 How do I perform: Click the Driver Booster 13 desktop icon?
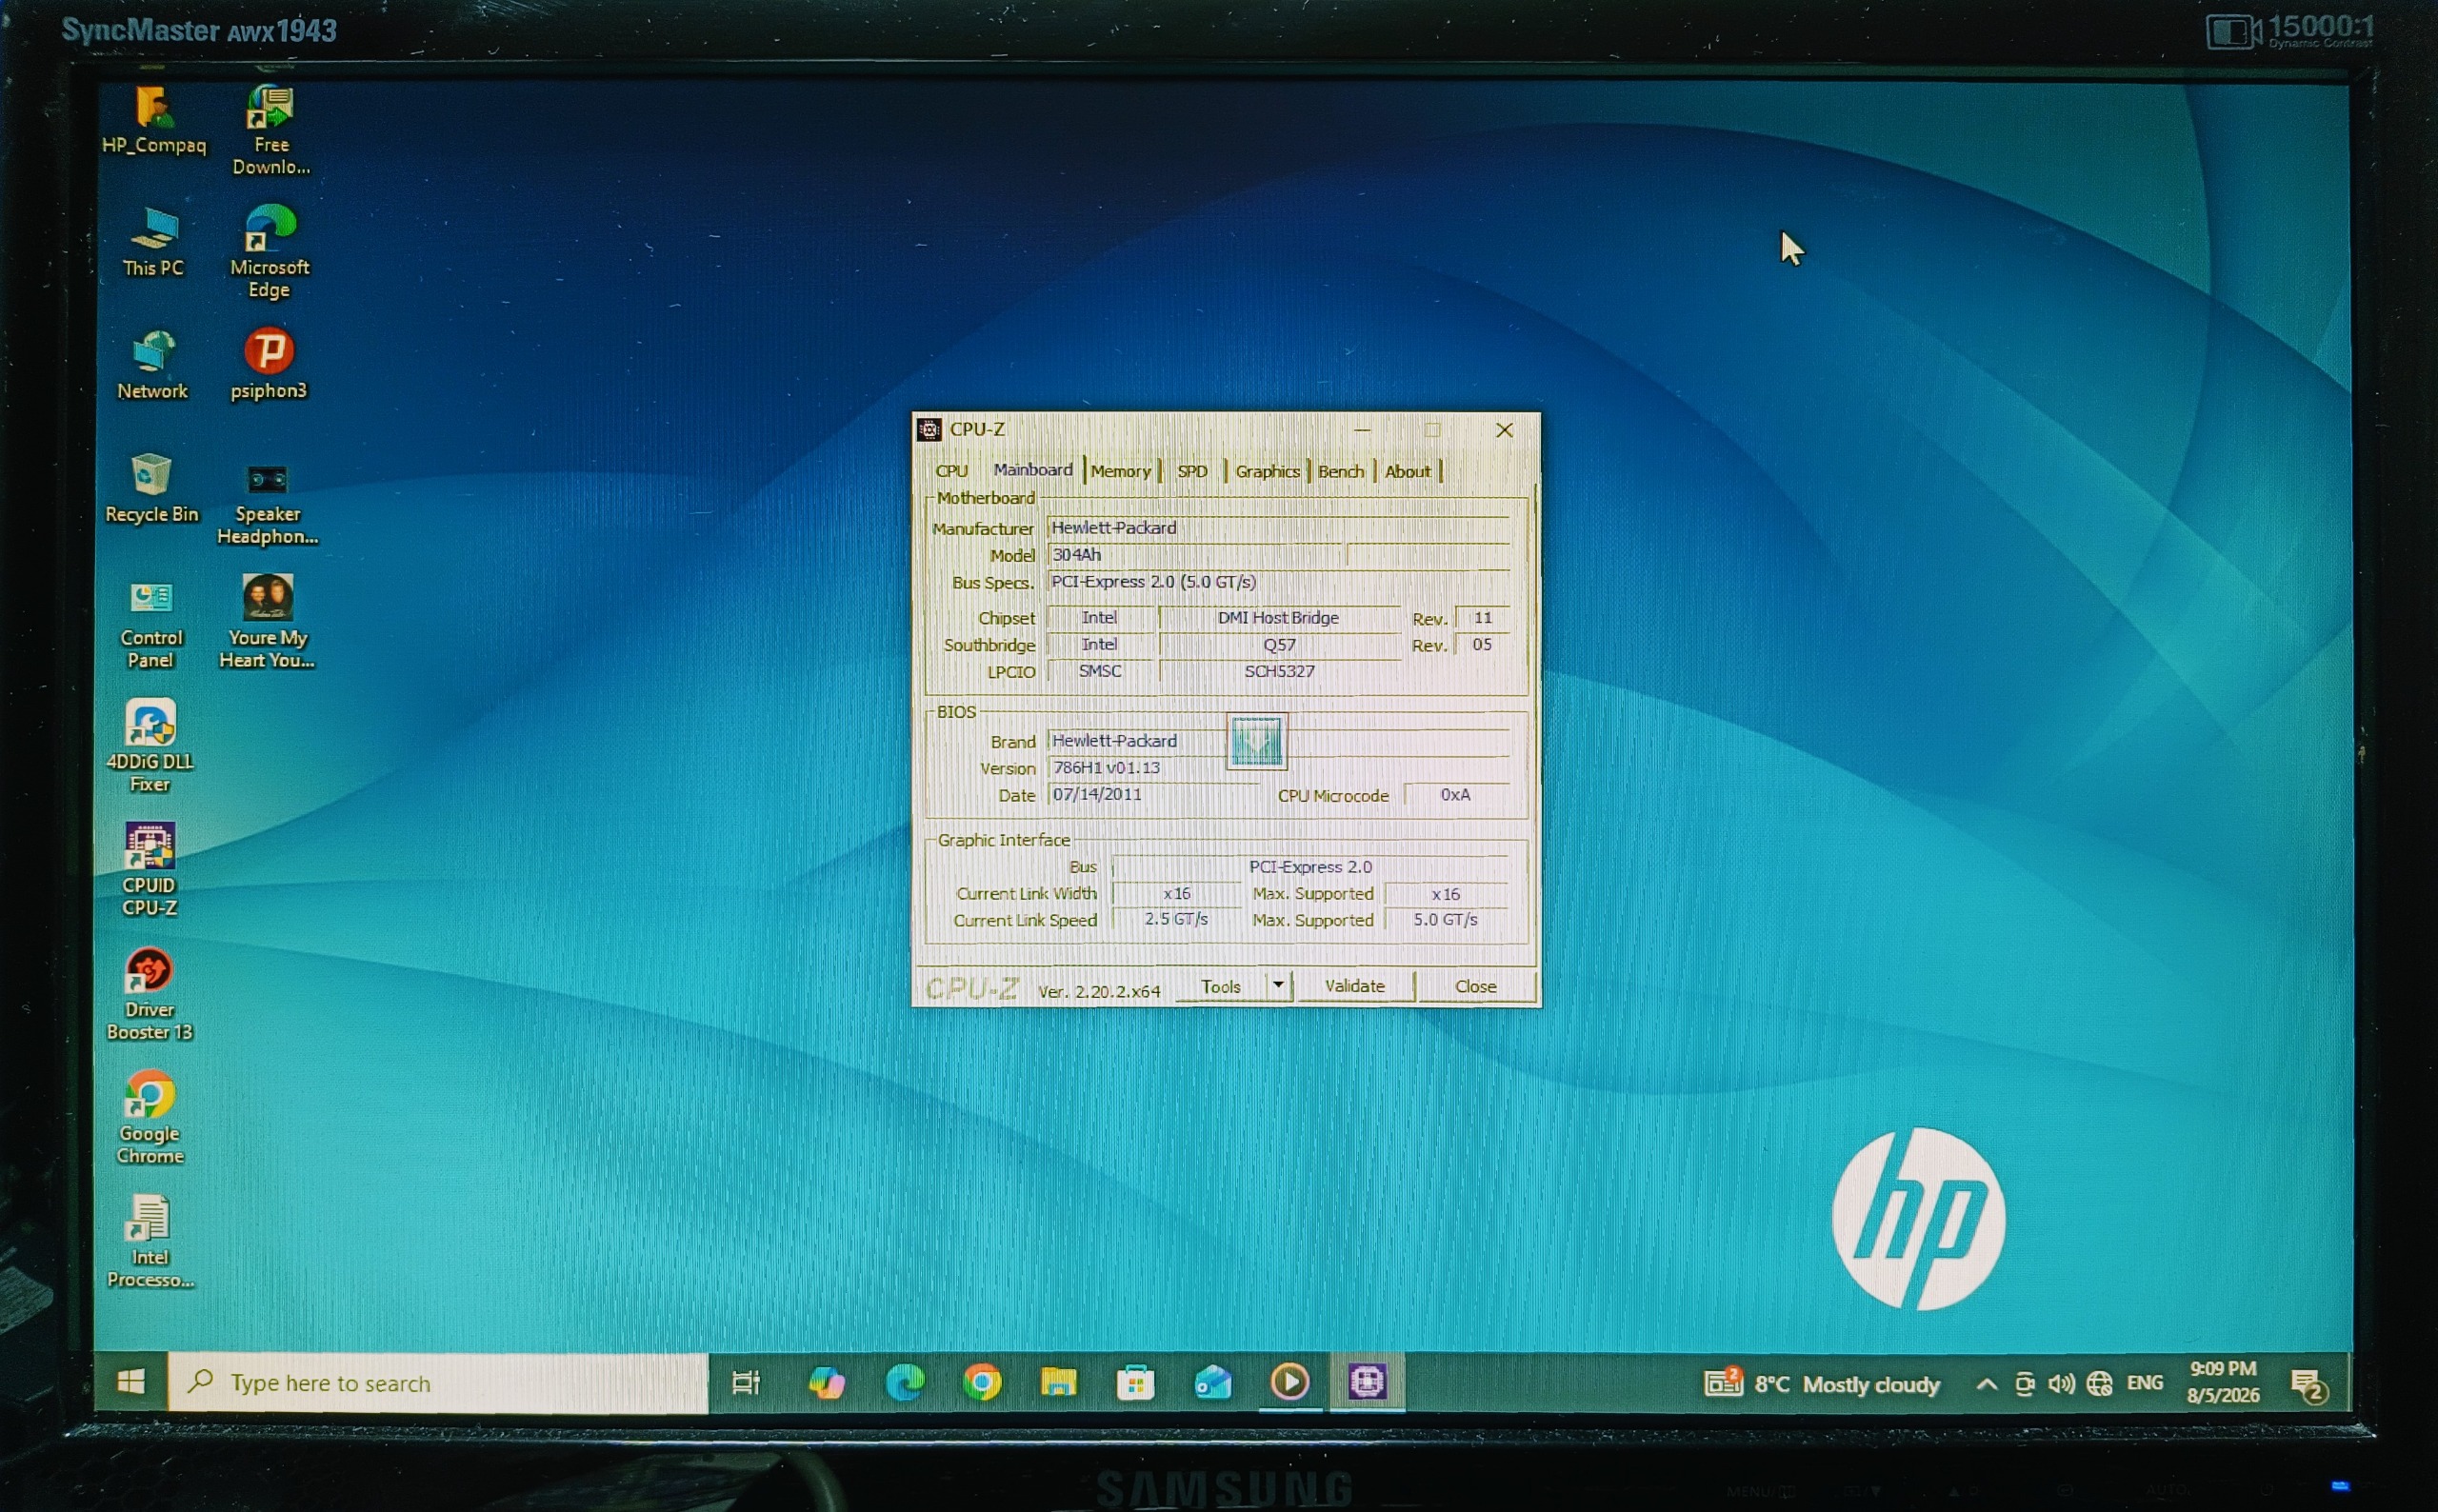pos(150,995)
